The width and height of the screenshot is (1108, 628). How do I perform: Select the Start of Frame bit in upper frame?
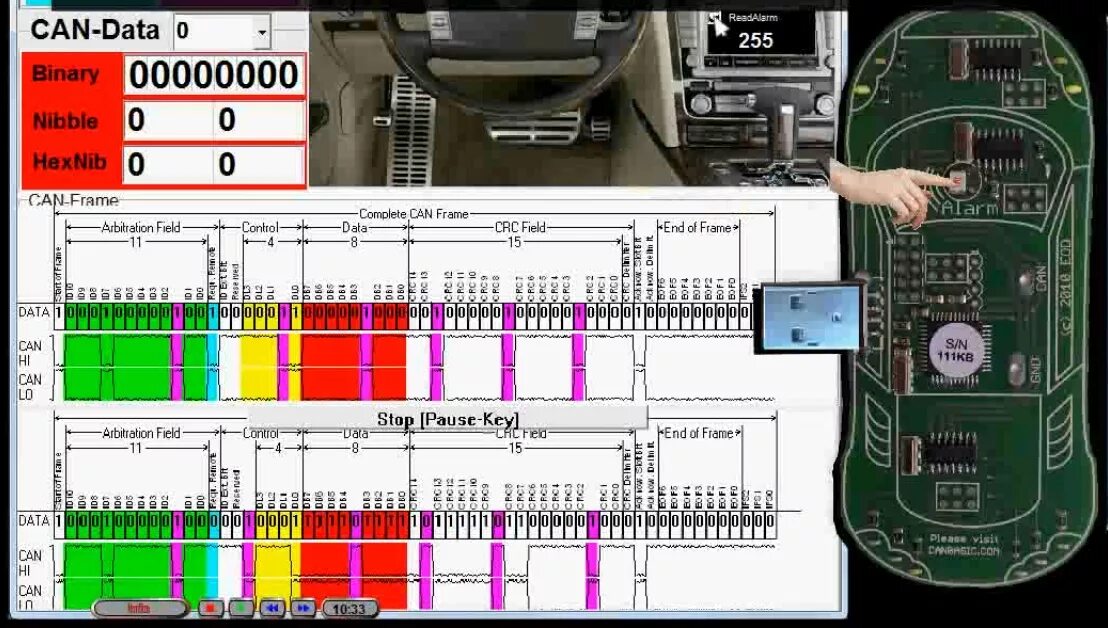pos(58,311)
